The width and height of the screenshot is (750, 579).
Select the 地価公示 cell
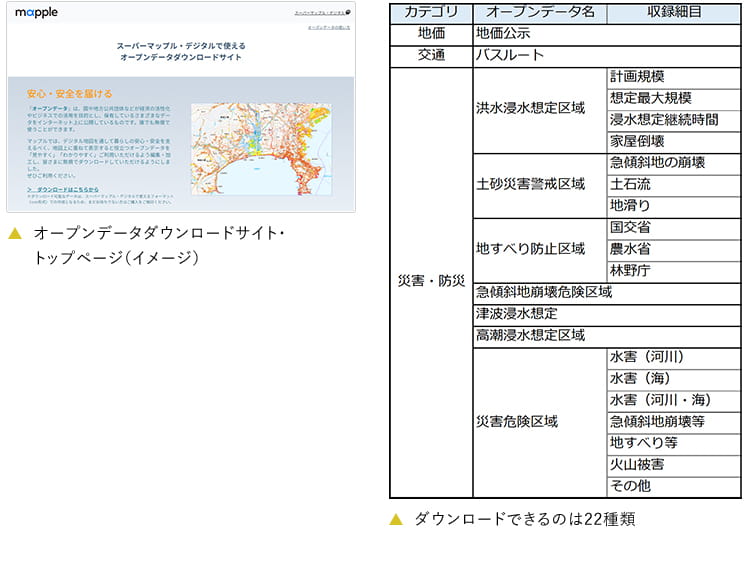(607, 34)
